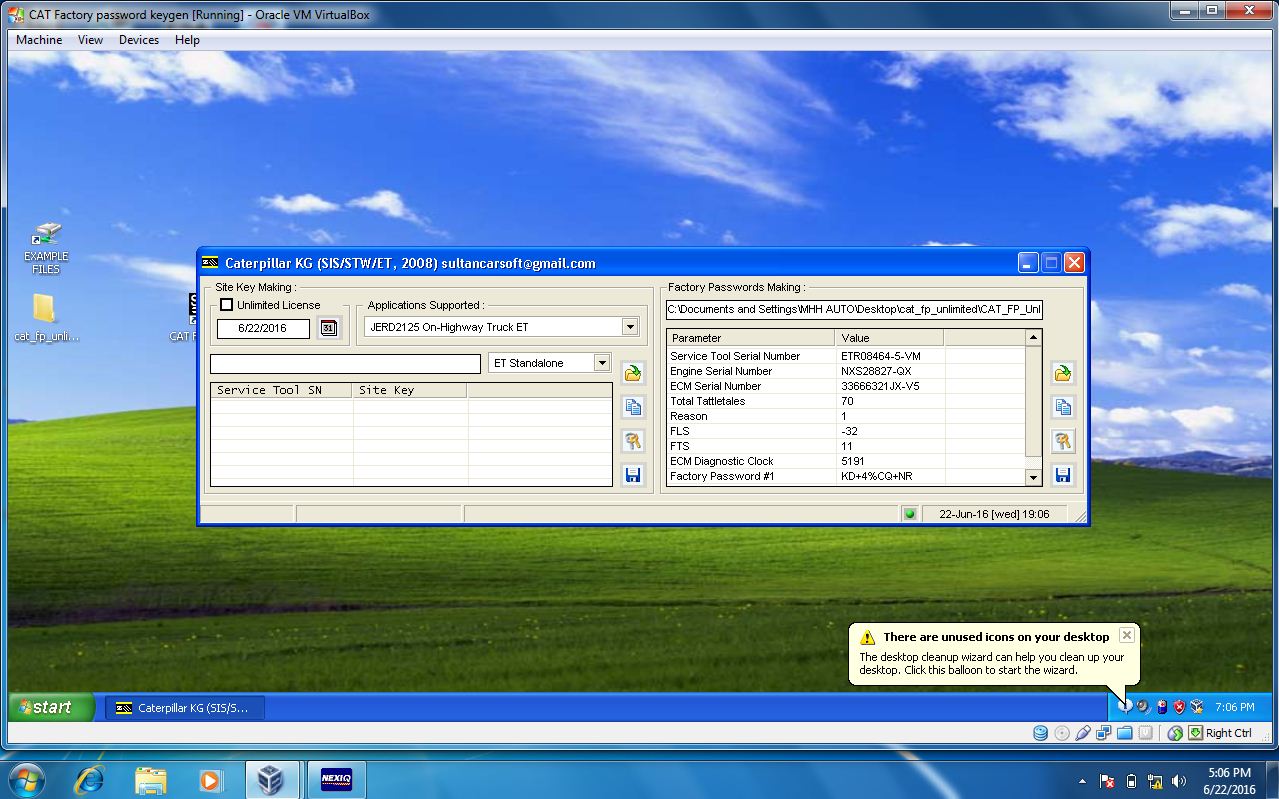Click value ETR08464-5-VM

881,356
